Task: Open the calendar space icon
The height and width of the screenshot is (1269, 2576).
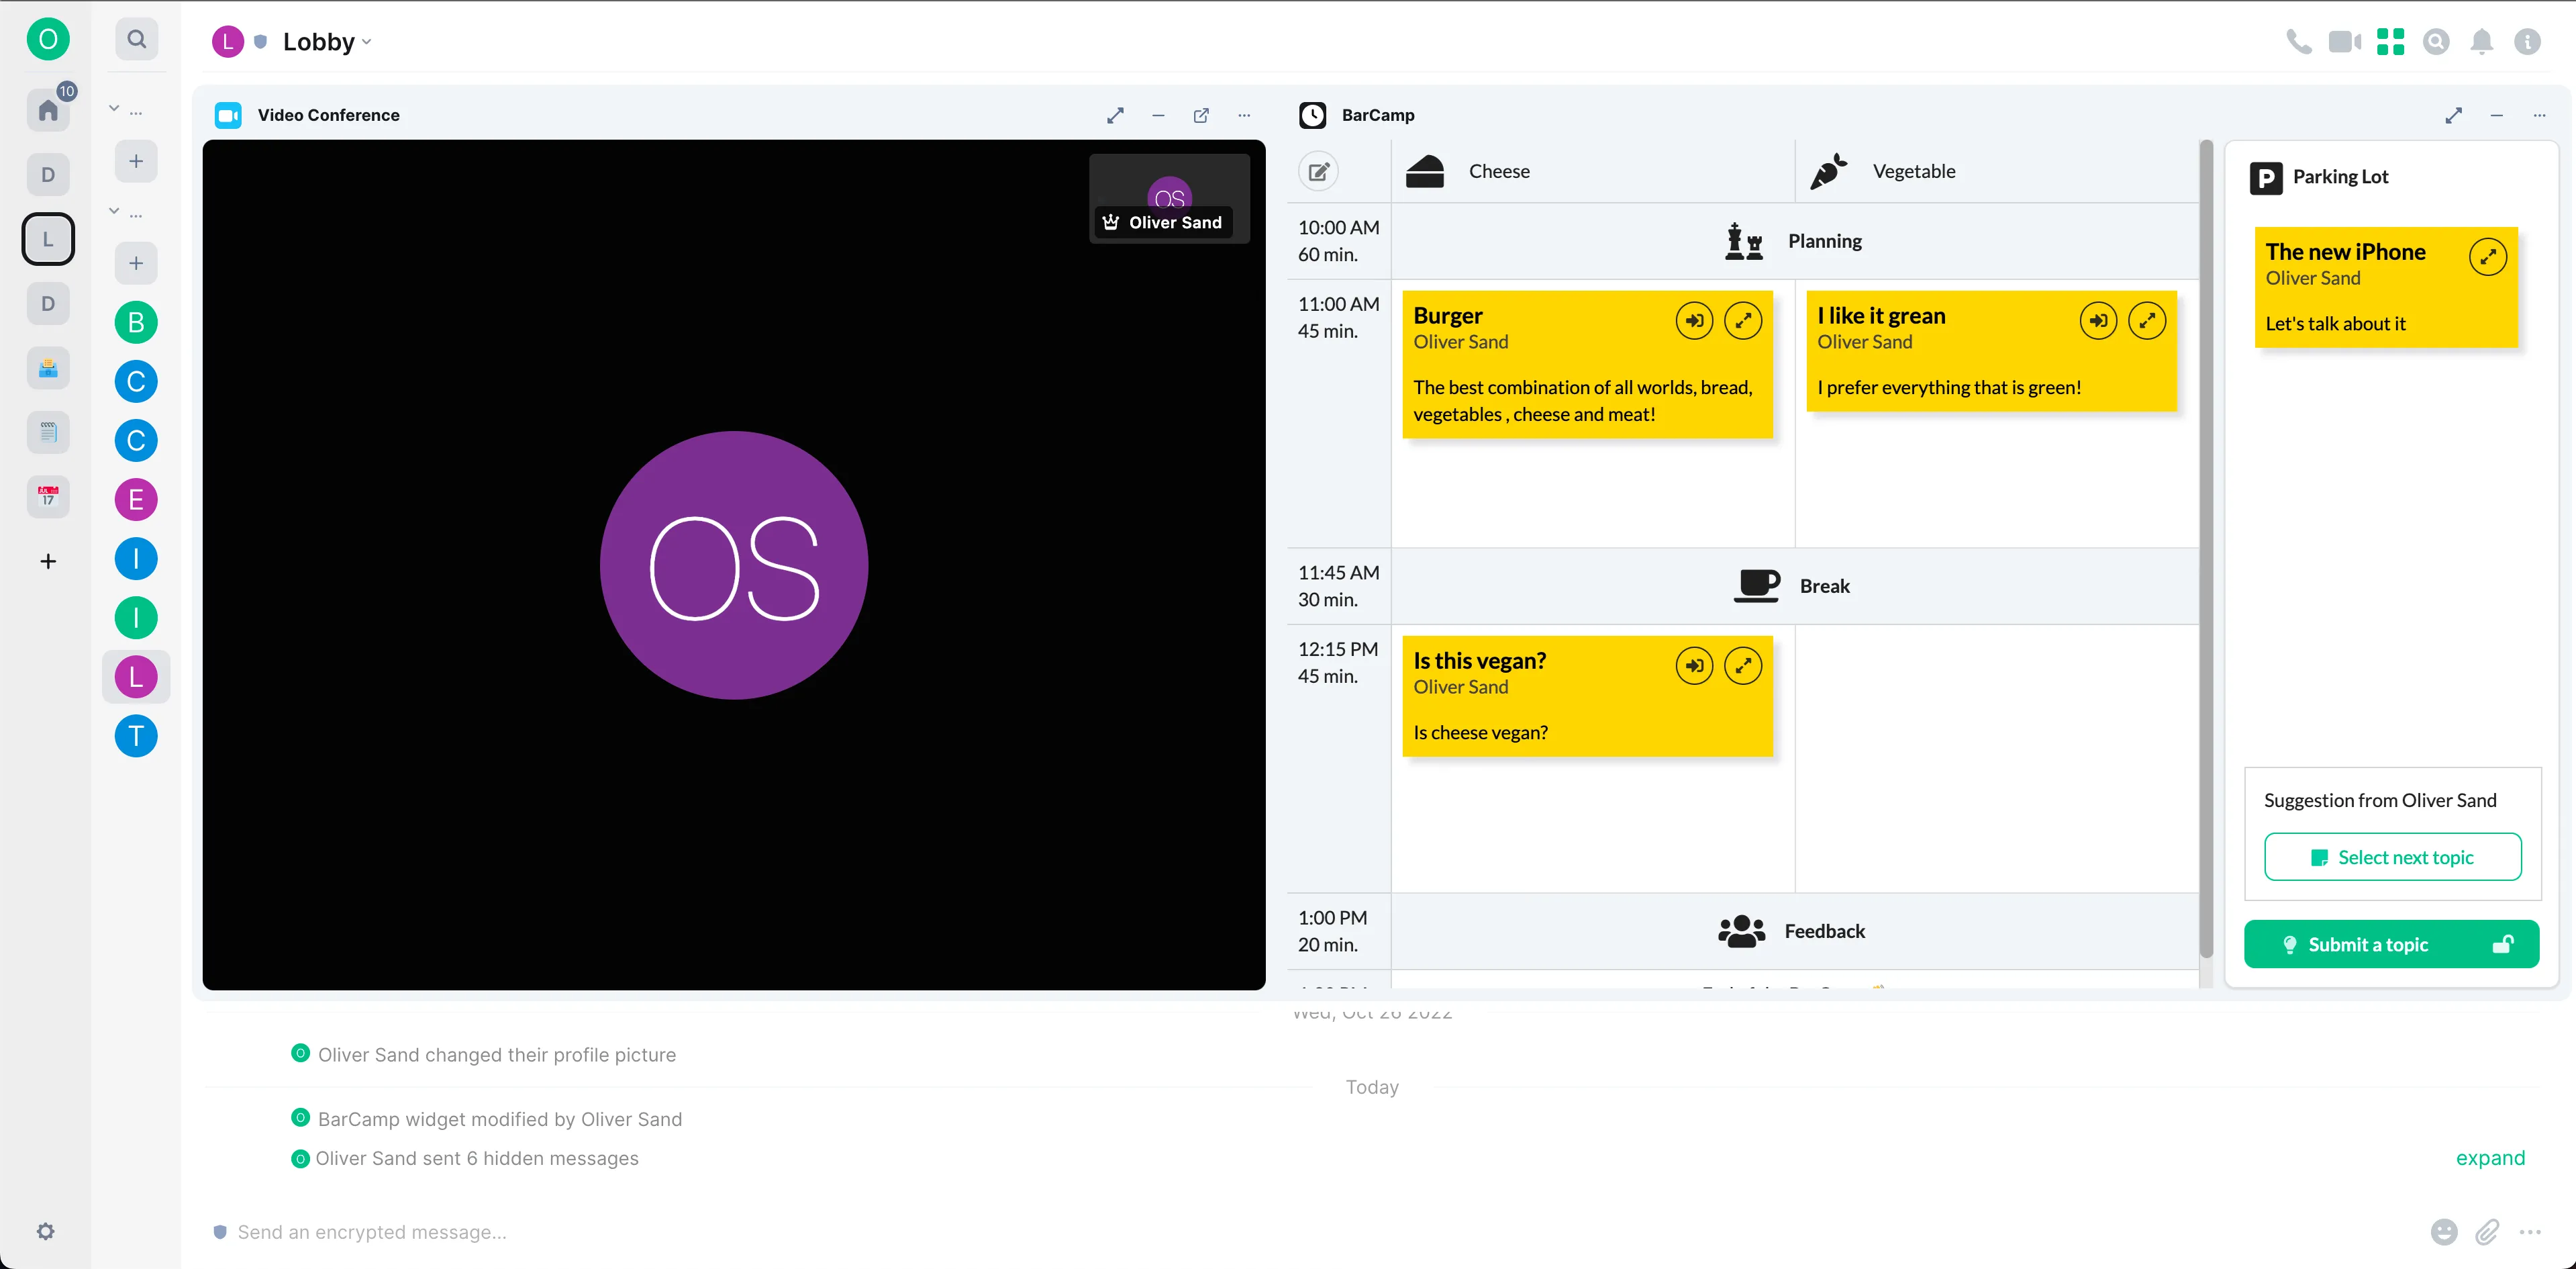Action: (x=48, y=496)
